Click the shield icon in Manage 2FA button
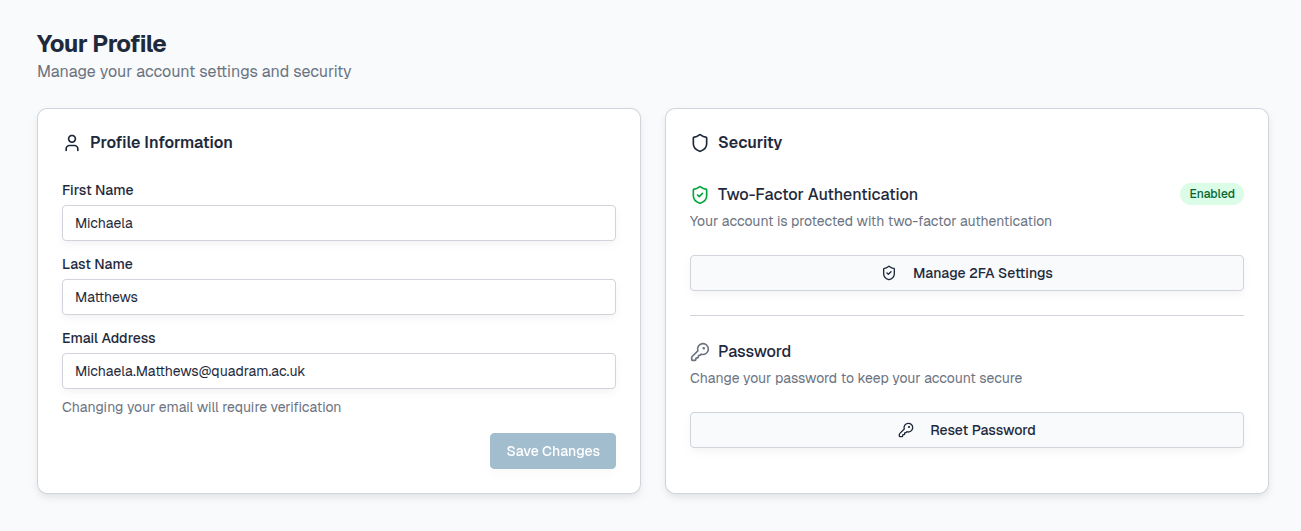 click(889, 273)
